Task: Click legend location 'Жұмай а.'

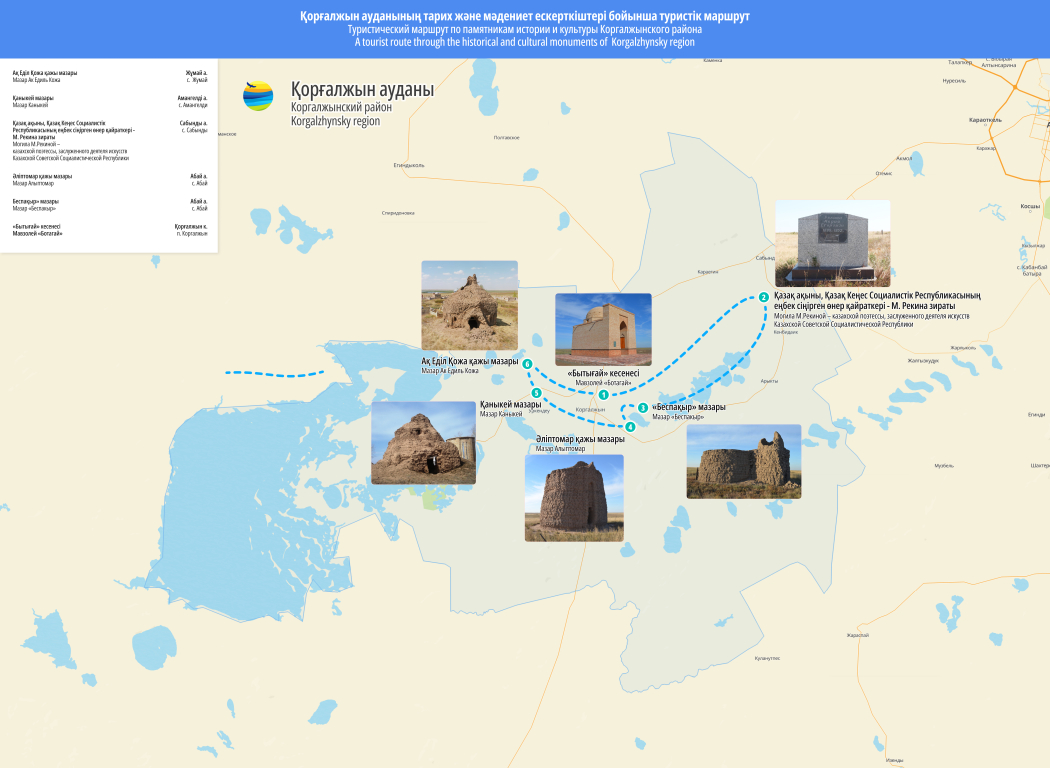Action: click(196, 72)
